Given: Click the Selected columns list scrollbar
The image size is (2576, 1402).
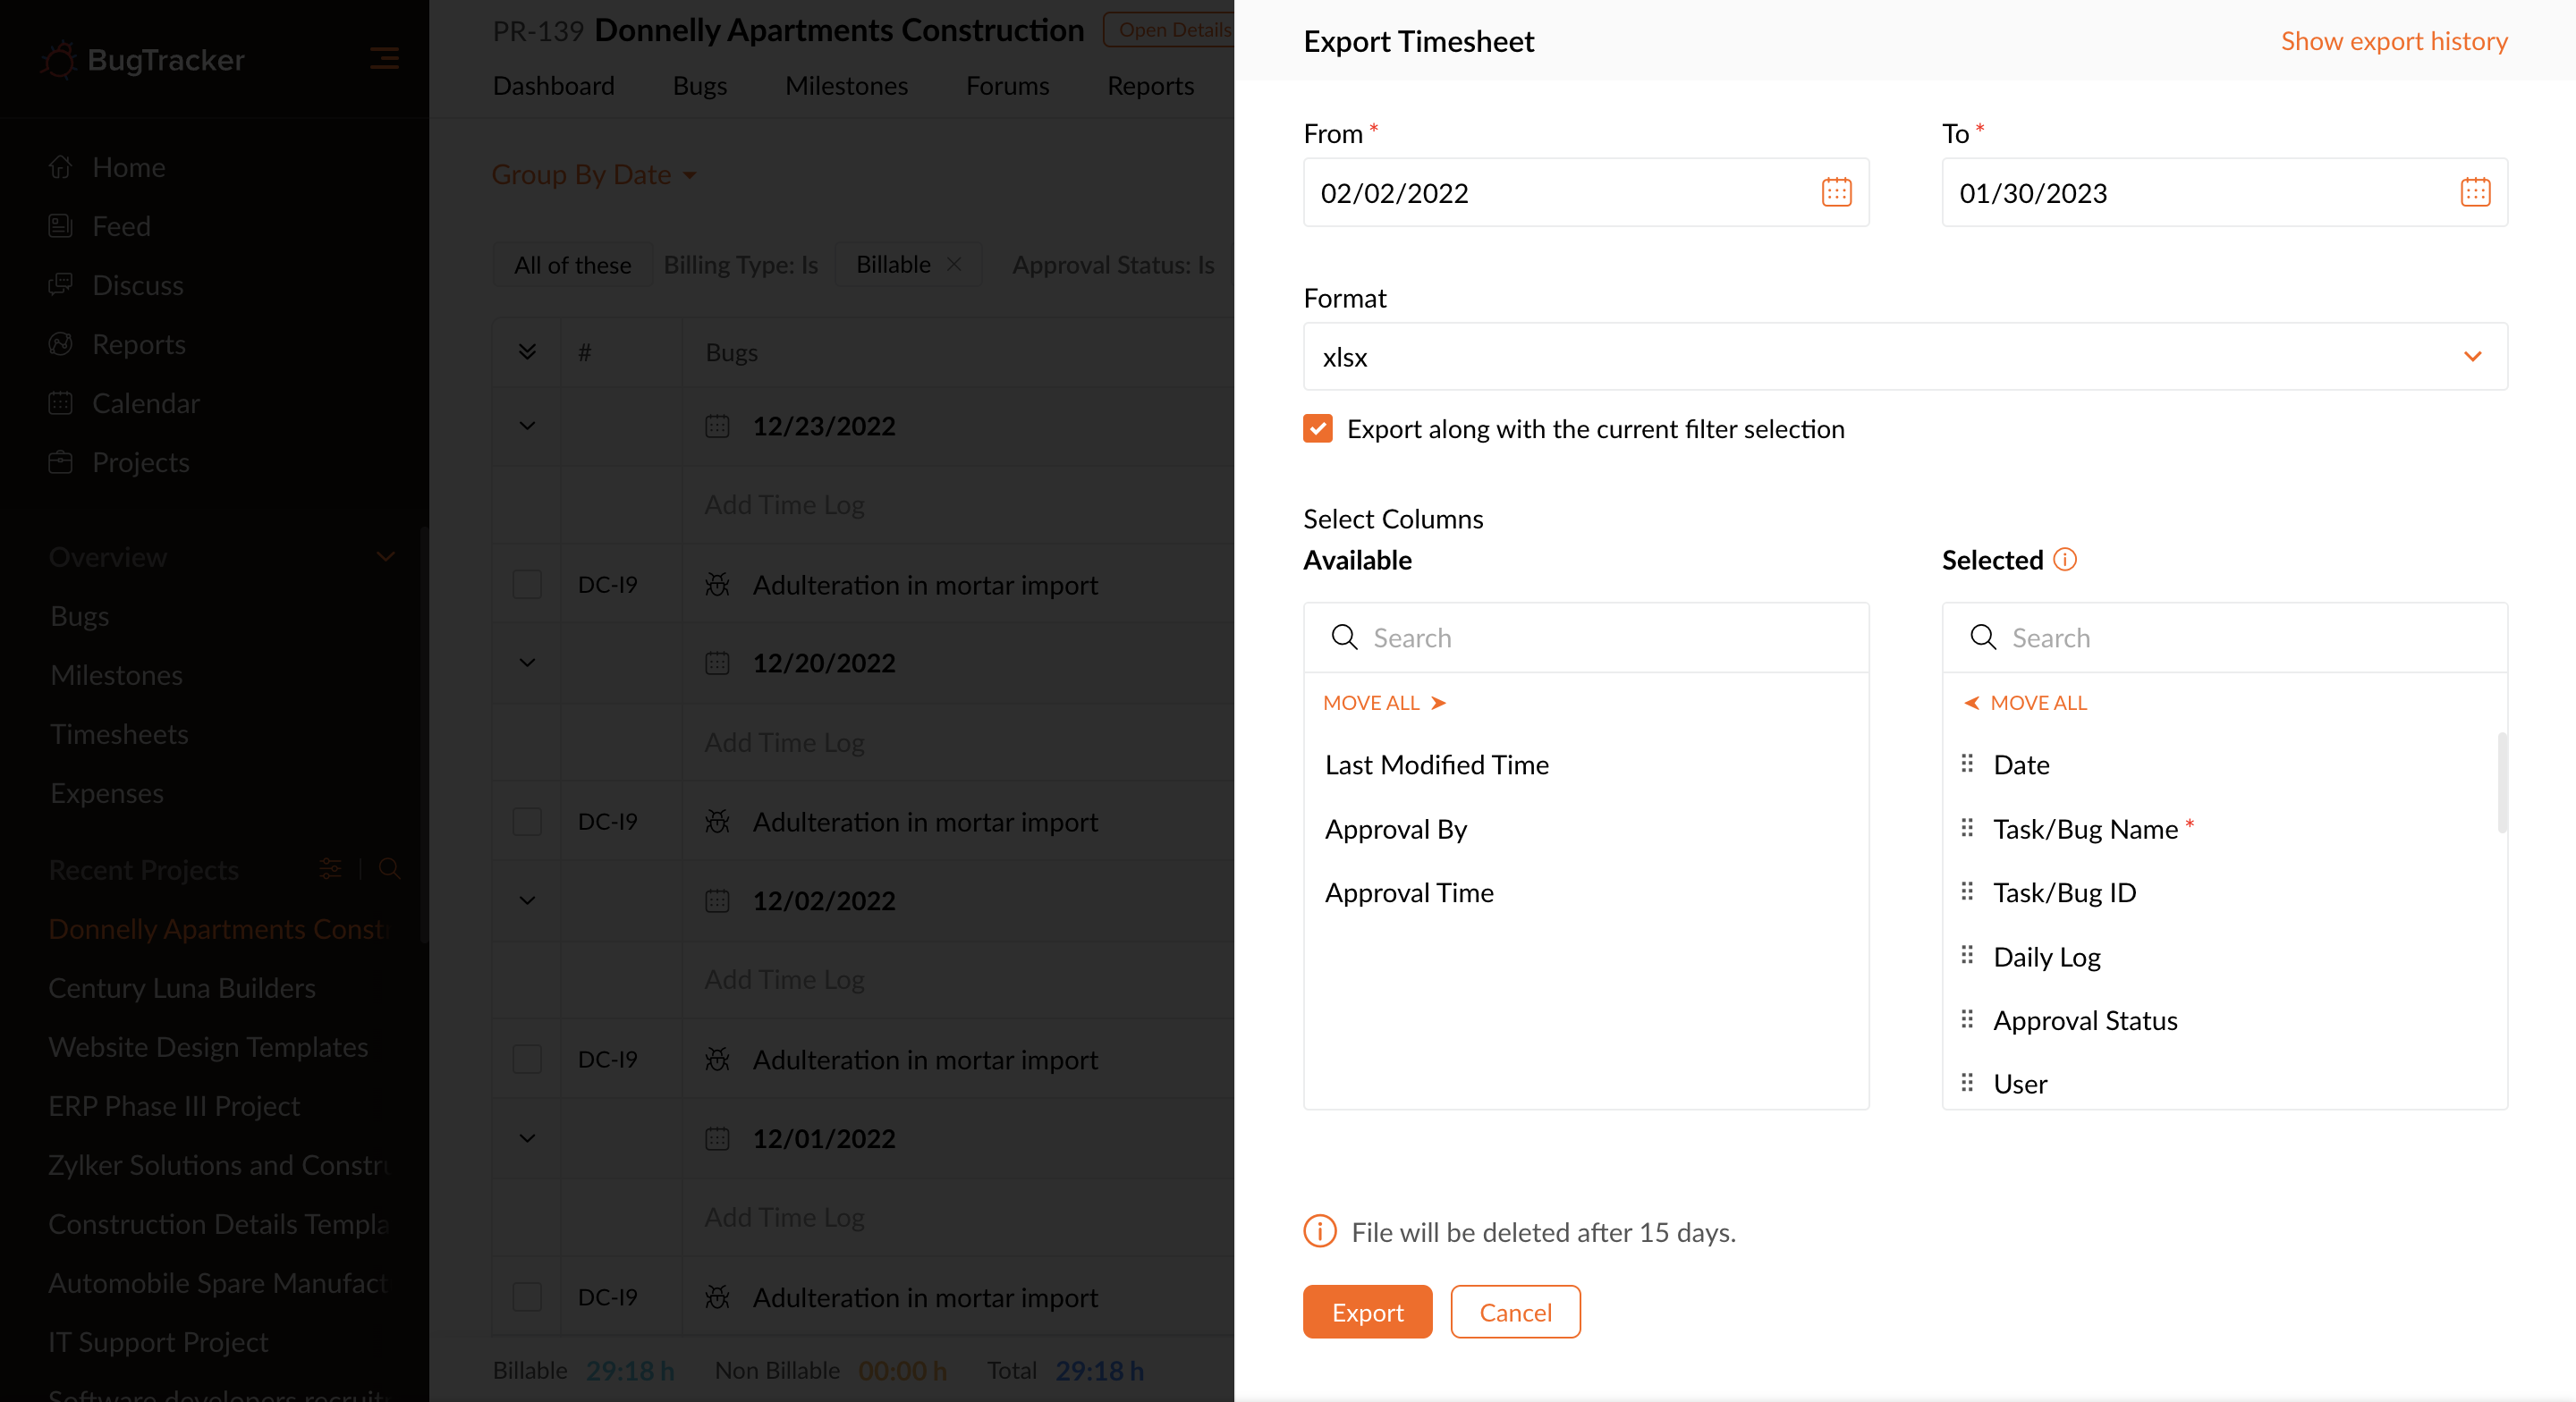Looking at the screenshot, I should pos(2502,782).
